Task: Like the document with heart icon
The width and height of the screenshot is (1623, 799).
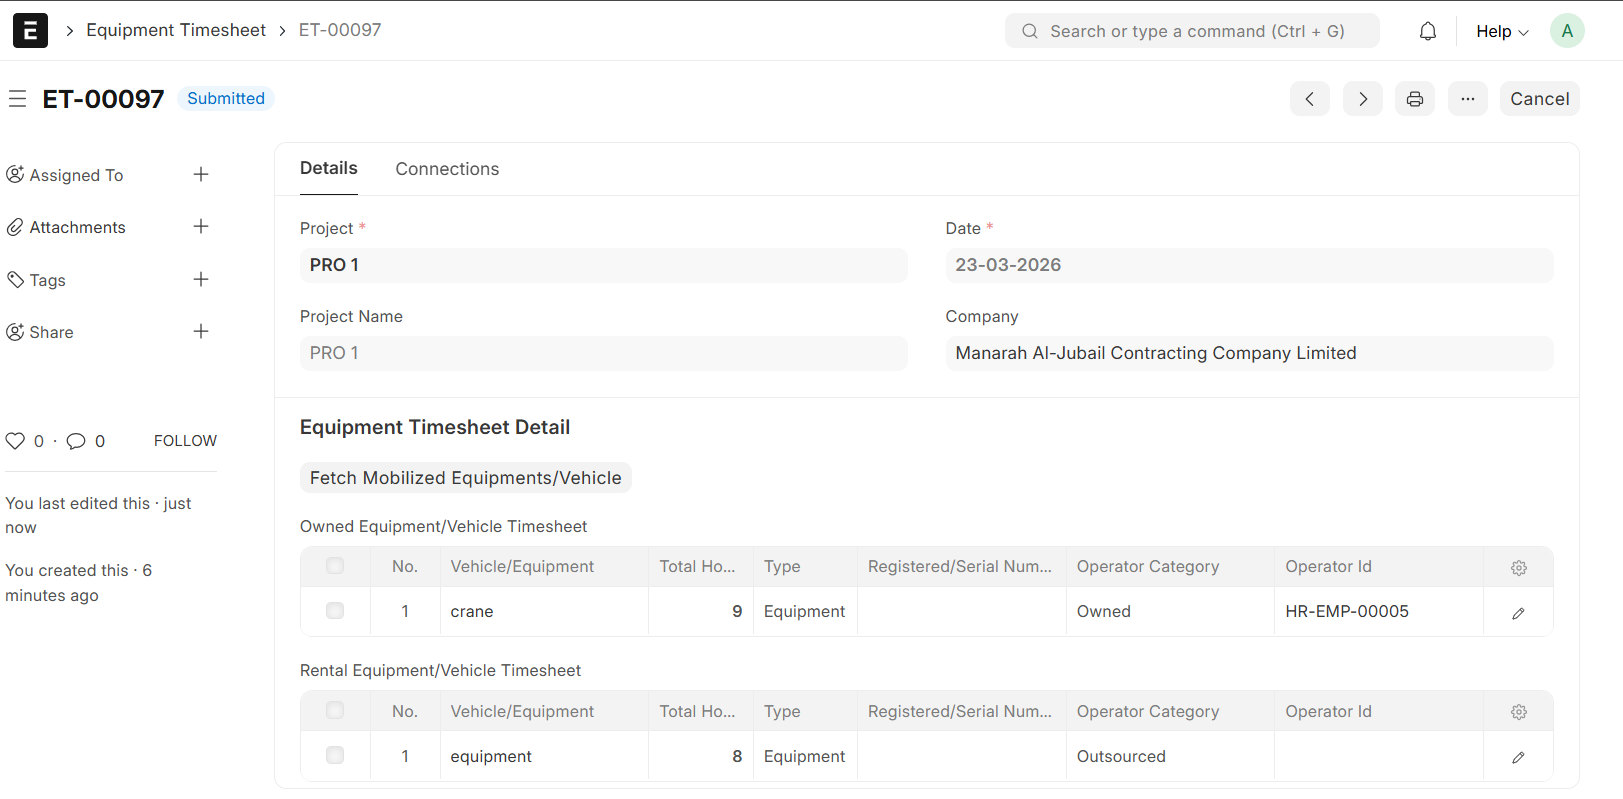Action: click(15, 441)
